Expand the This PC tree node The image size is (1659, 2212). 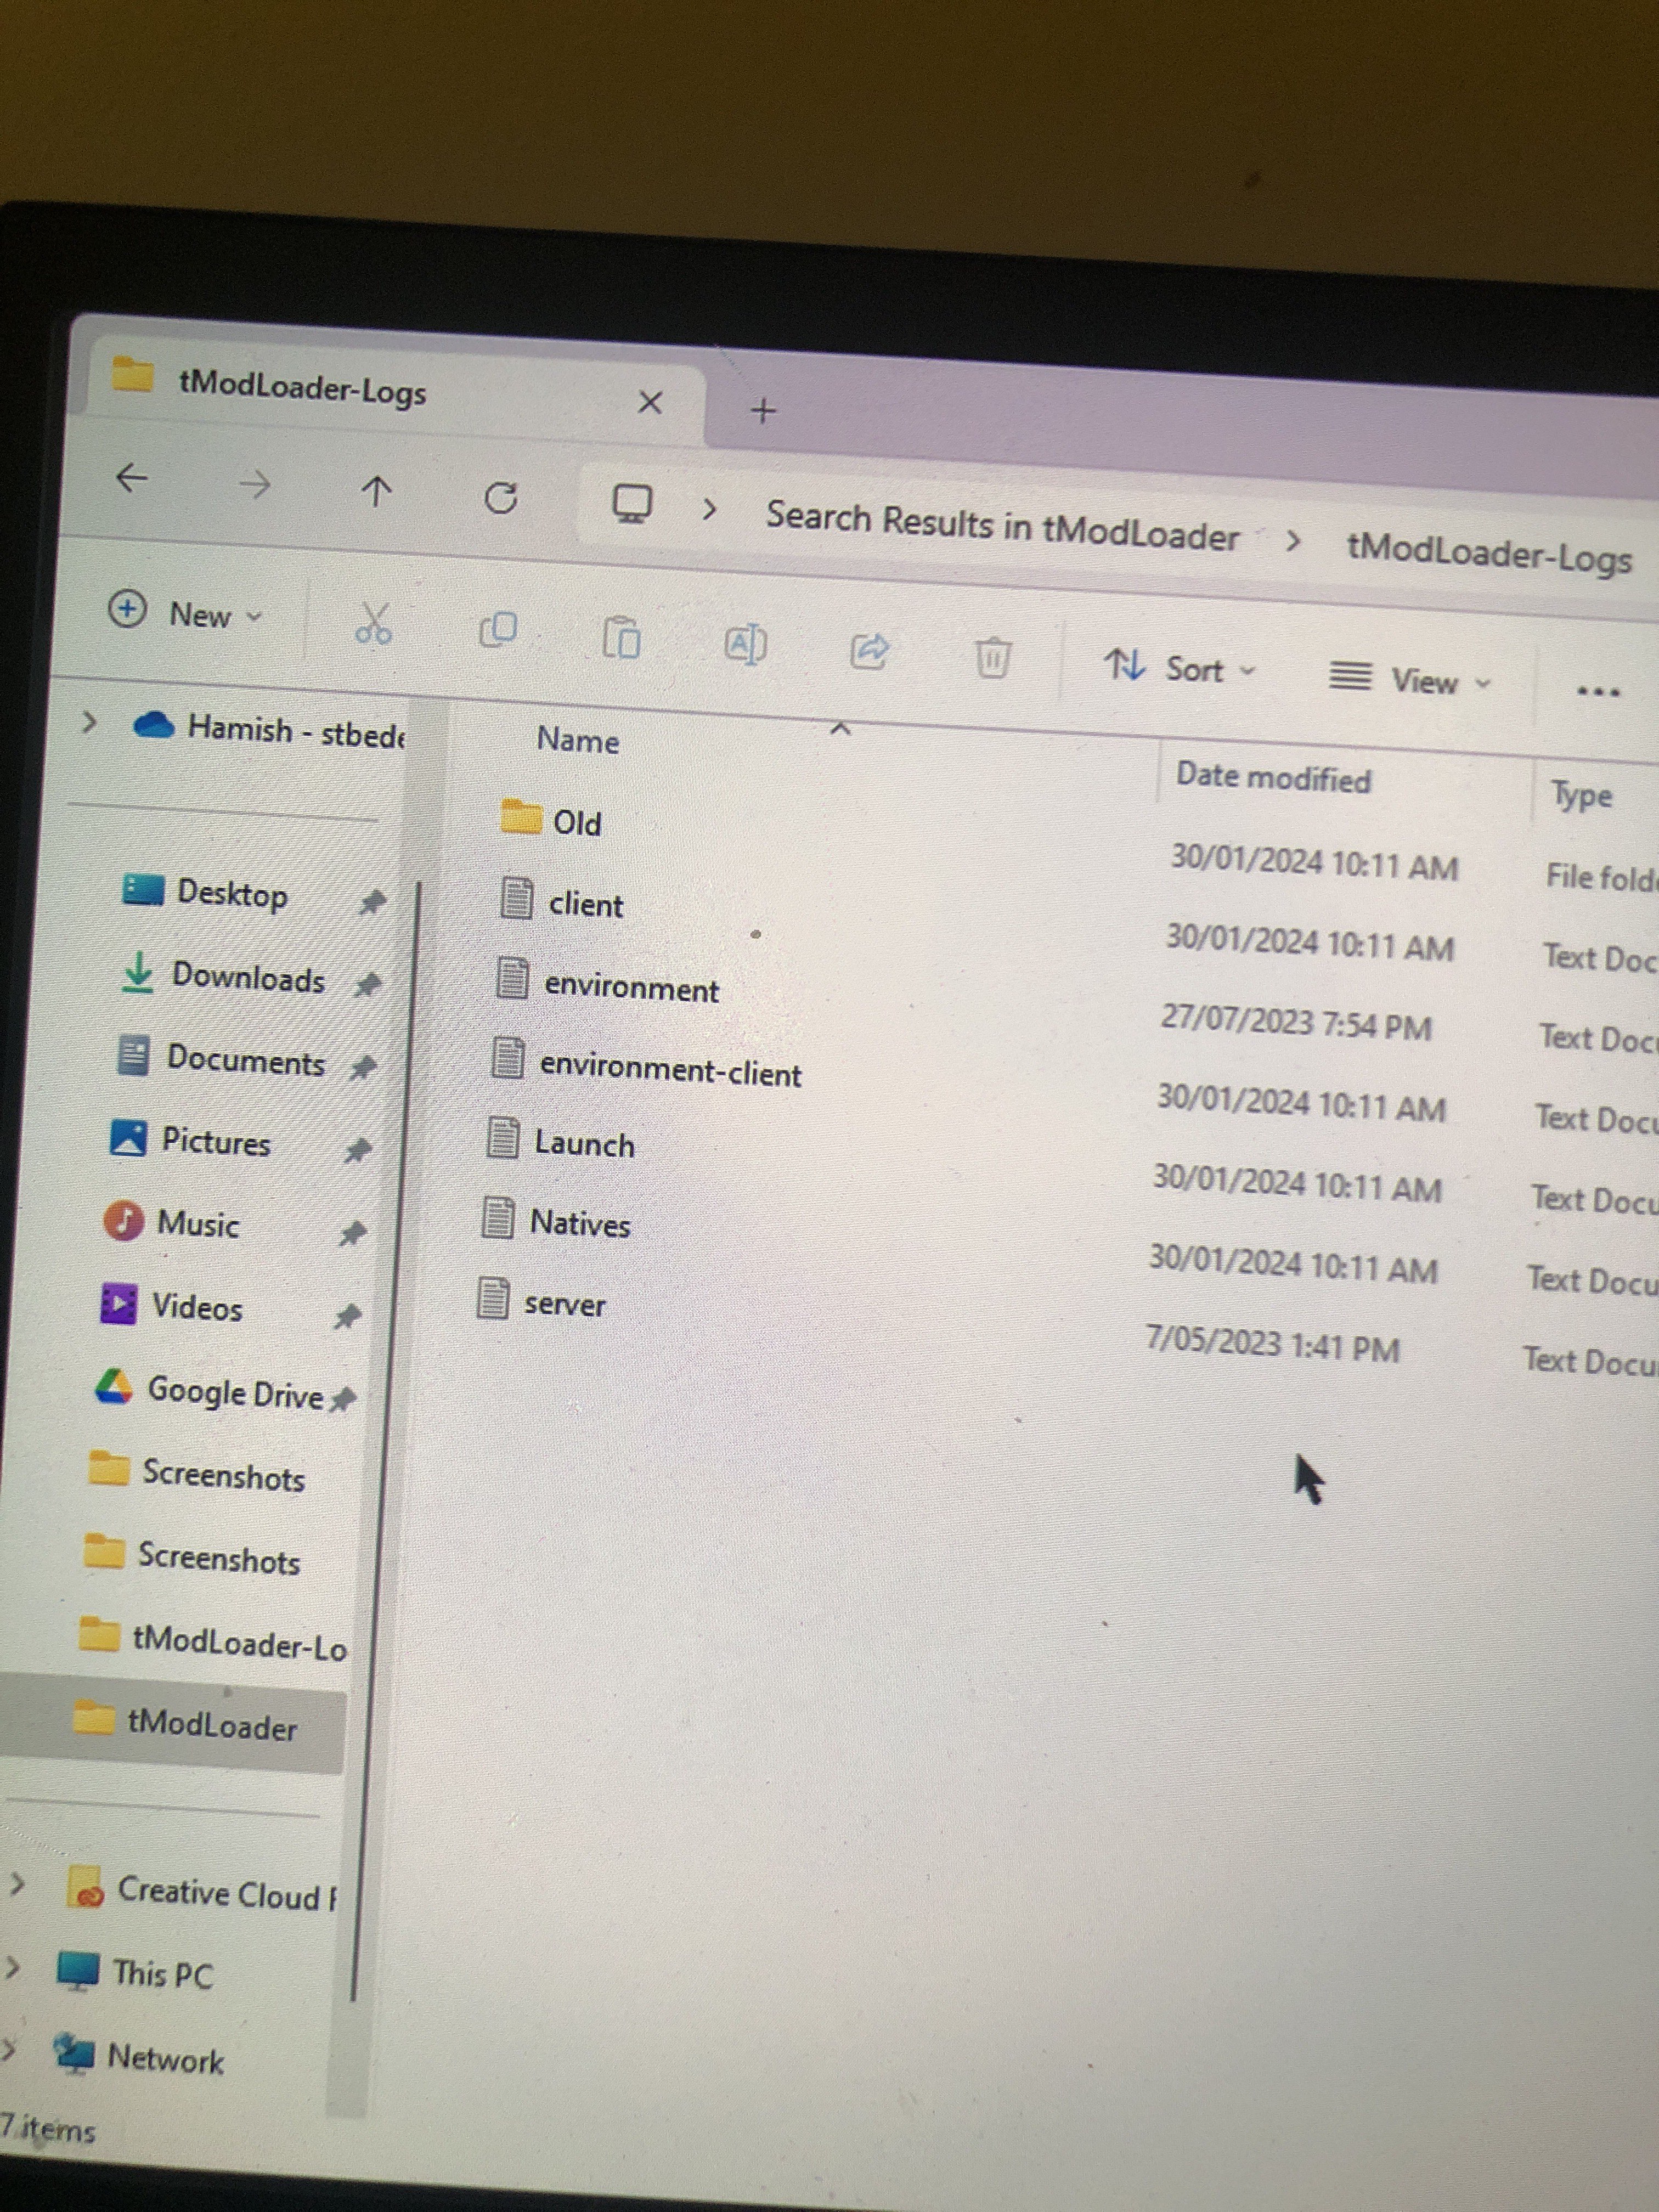coord(13,1968)
